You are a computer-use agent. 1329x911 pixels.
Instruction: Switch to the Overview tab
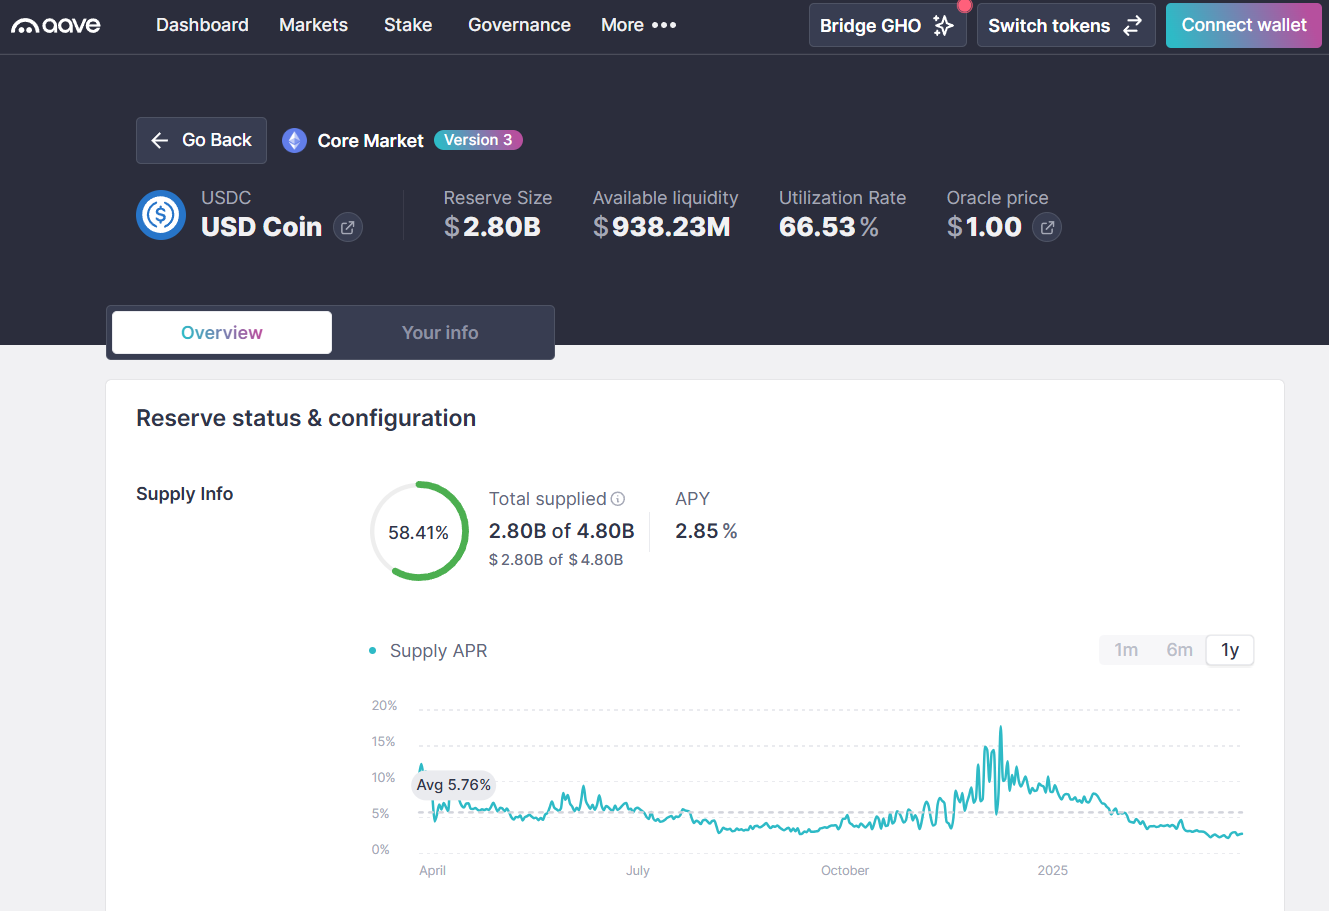222,332
